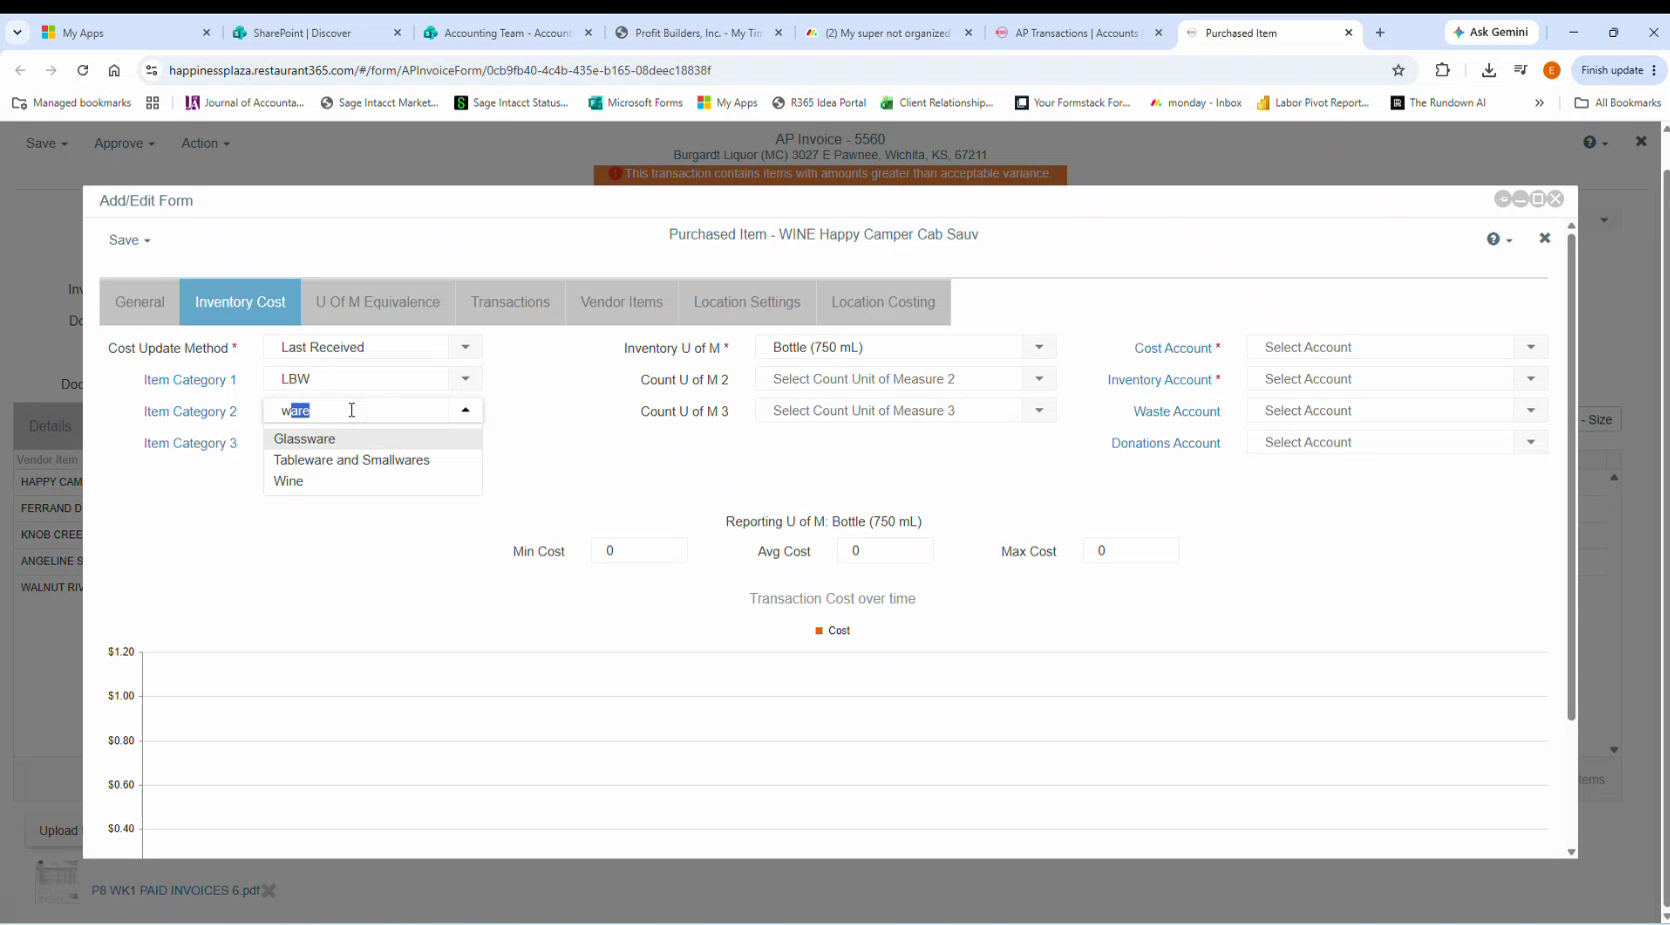Close the AP Invoice page X icon
1670x925 pixels.
(x=1641, y=141)
